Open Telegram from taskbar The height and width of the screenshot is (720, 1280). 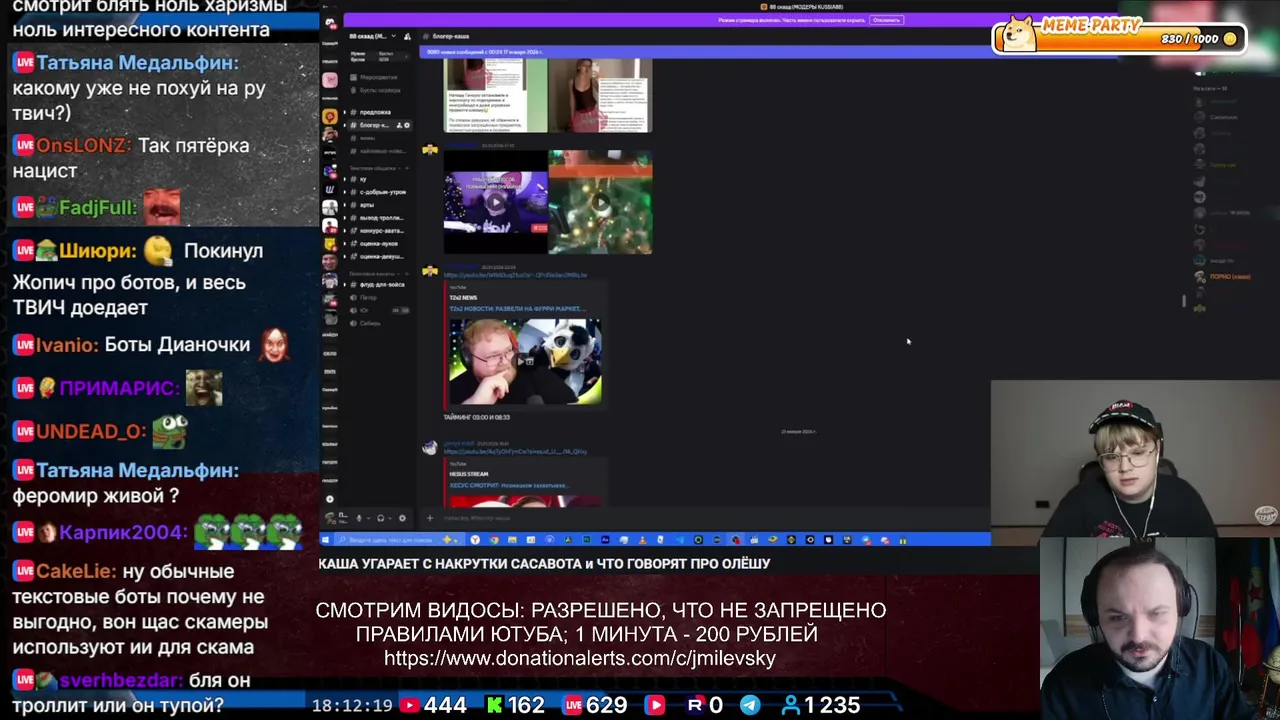(680, 539)
